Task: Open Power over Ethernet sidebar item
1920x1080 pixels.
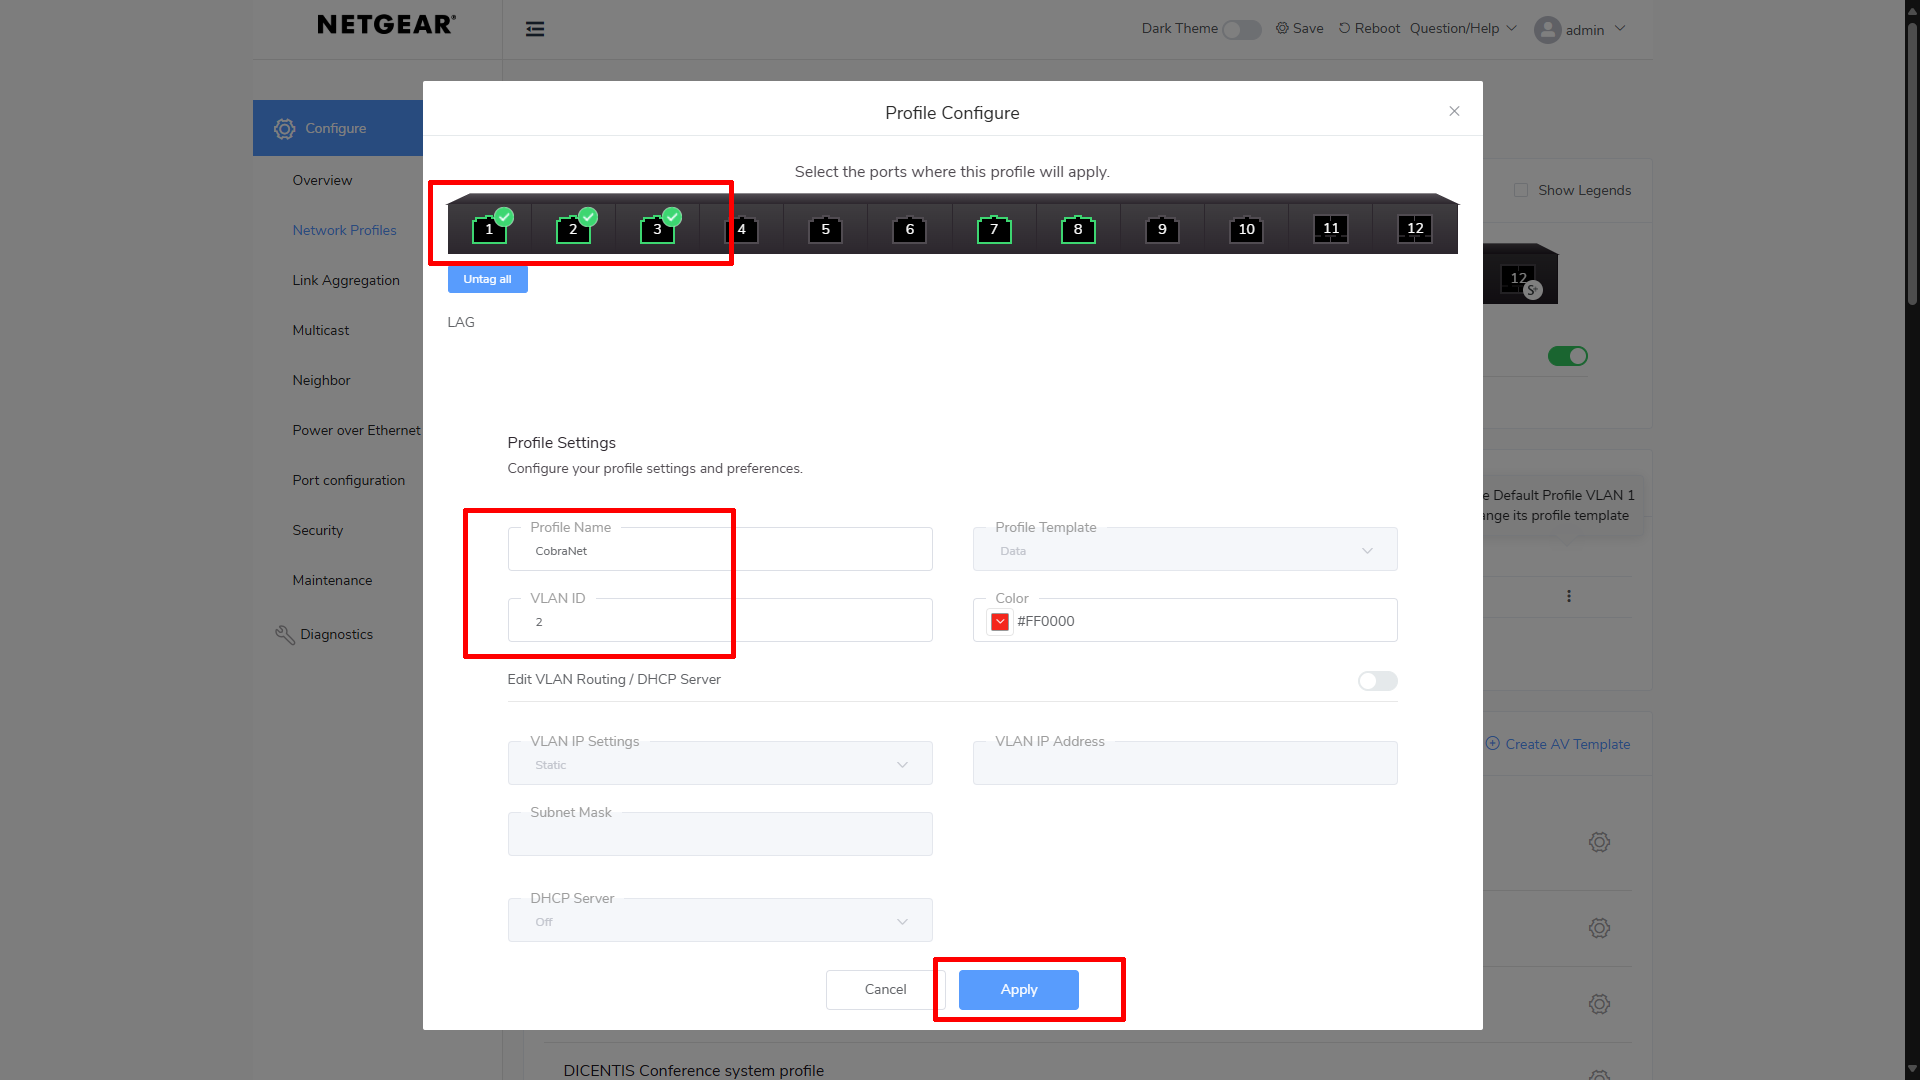Action: (356, 430)
